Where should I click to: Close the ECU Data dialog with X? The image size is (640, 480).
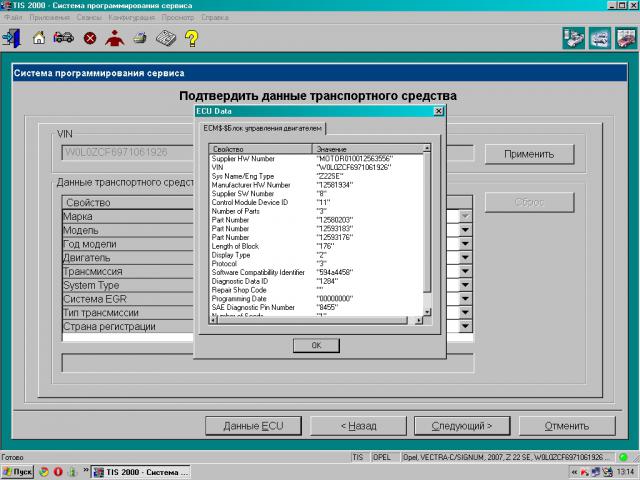click(x=438, y=111)
